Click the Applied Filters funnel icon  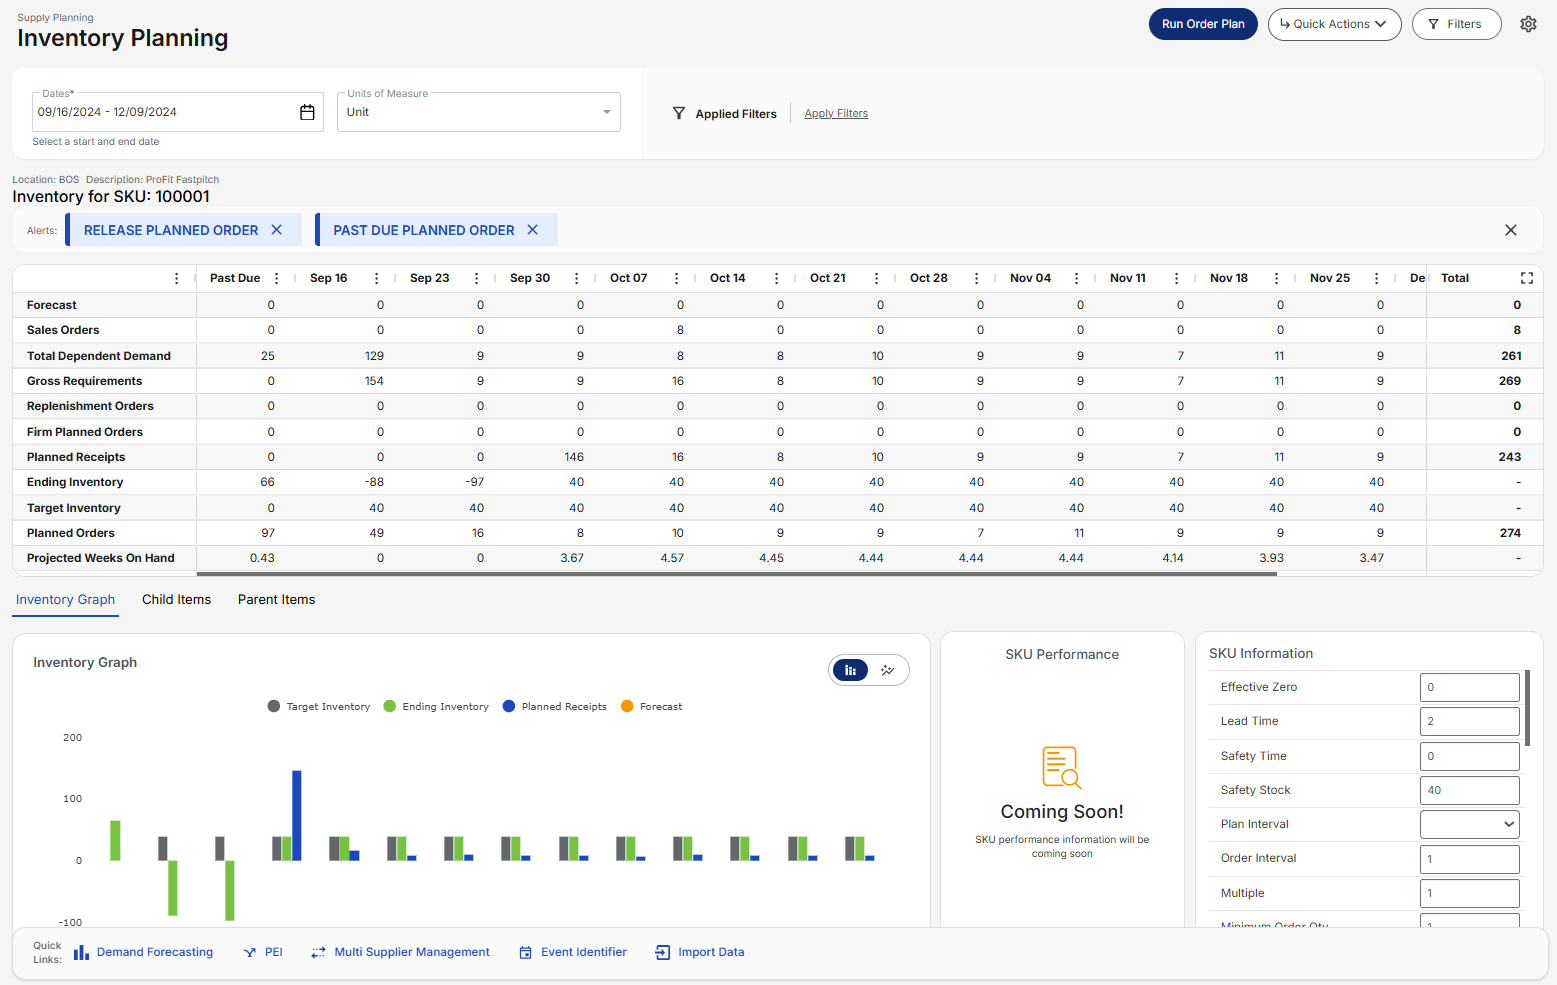point(679,113)
